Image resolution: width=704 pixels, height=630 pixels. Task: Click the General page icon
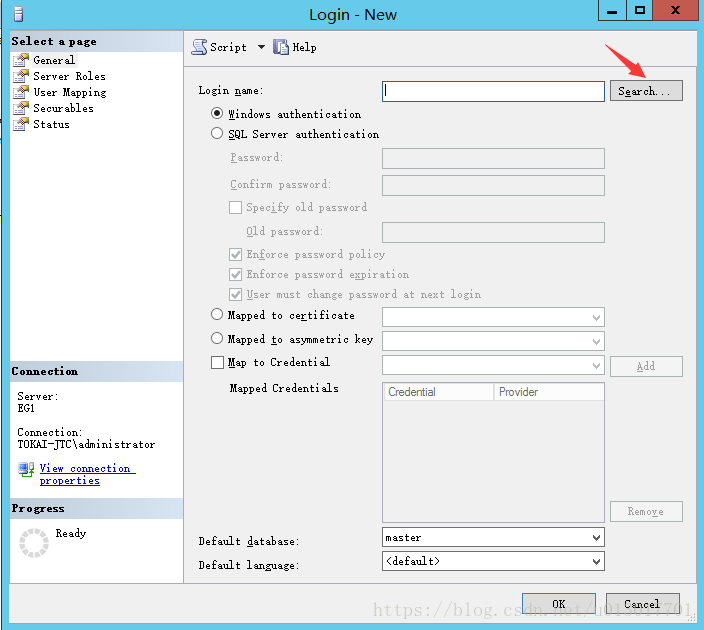tap(21, 60)
